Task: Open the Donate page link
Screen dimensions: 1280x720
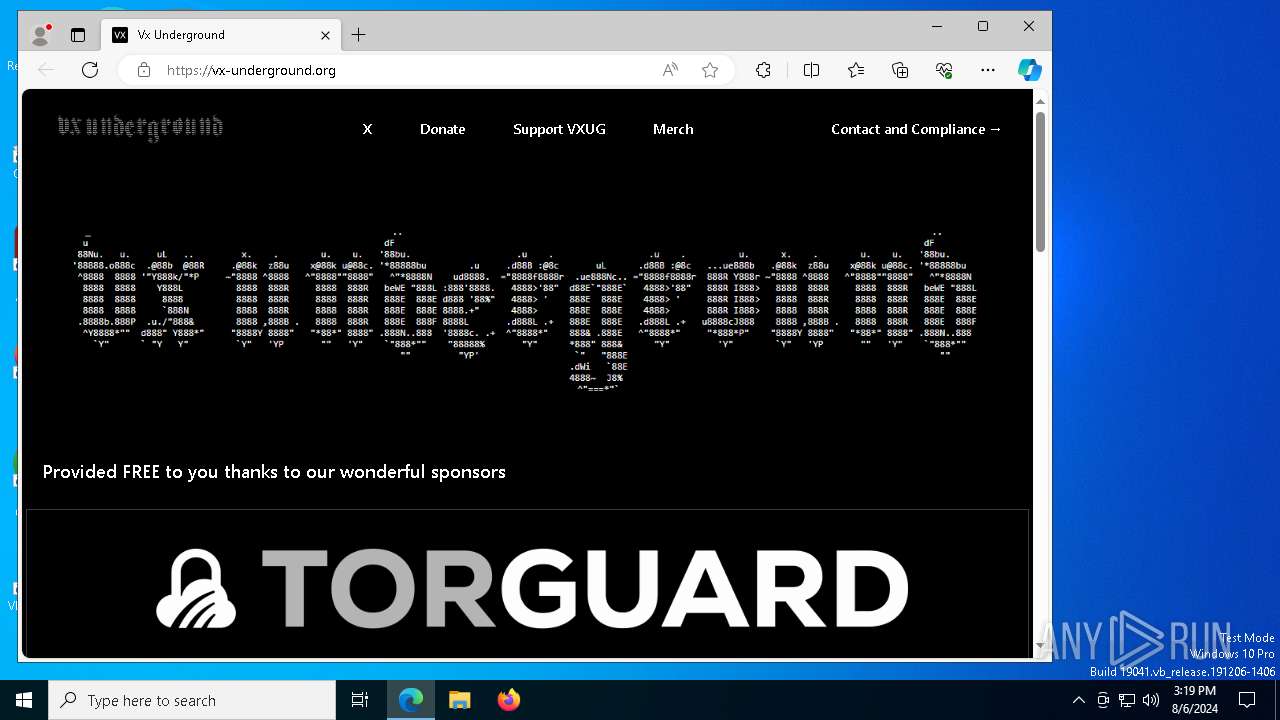Action: [x=442, y=129]
